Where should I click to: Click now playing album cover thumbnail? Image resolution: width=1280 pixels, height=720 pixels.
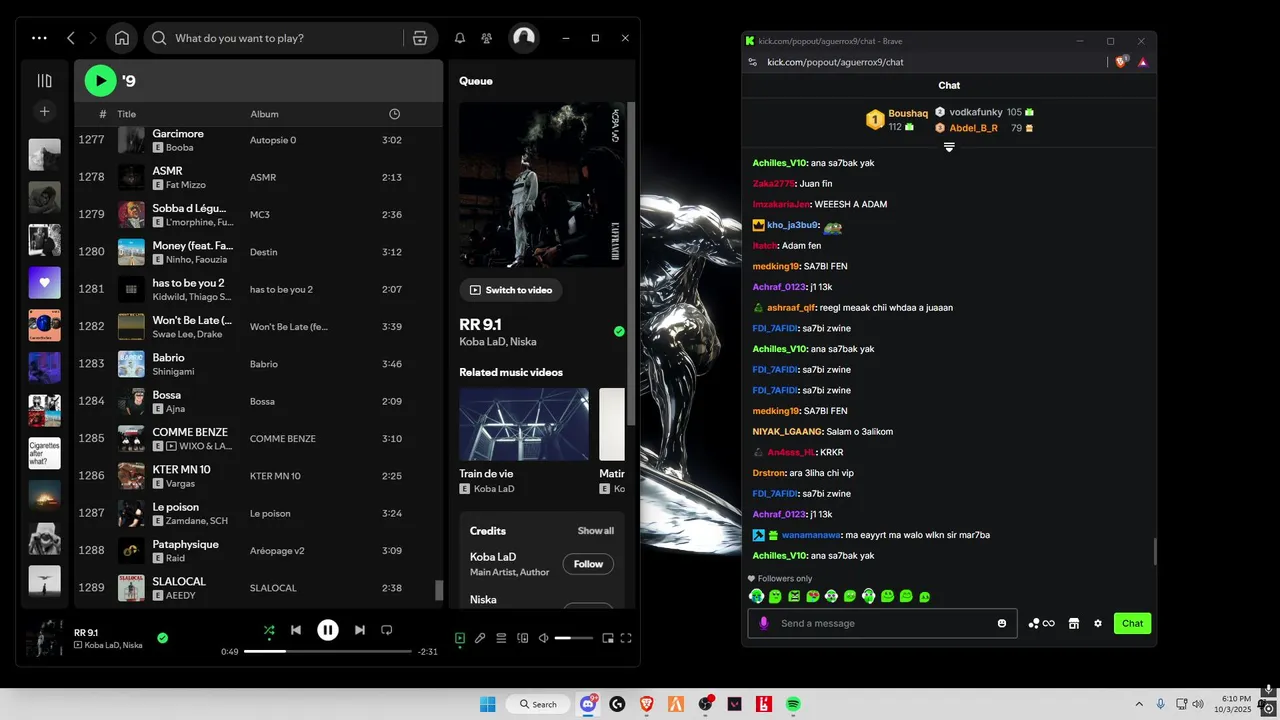click(44, 638)
